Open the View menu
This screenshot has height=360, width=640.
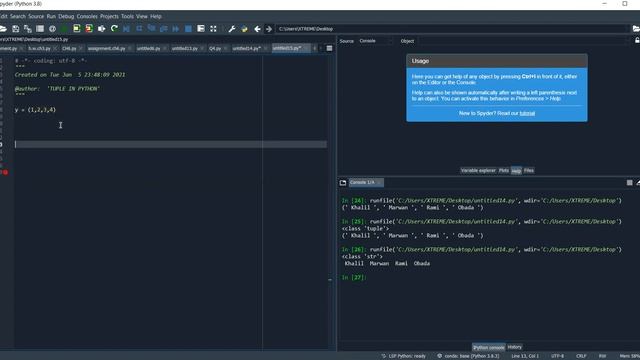142,16
